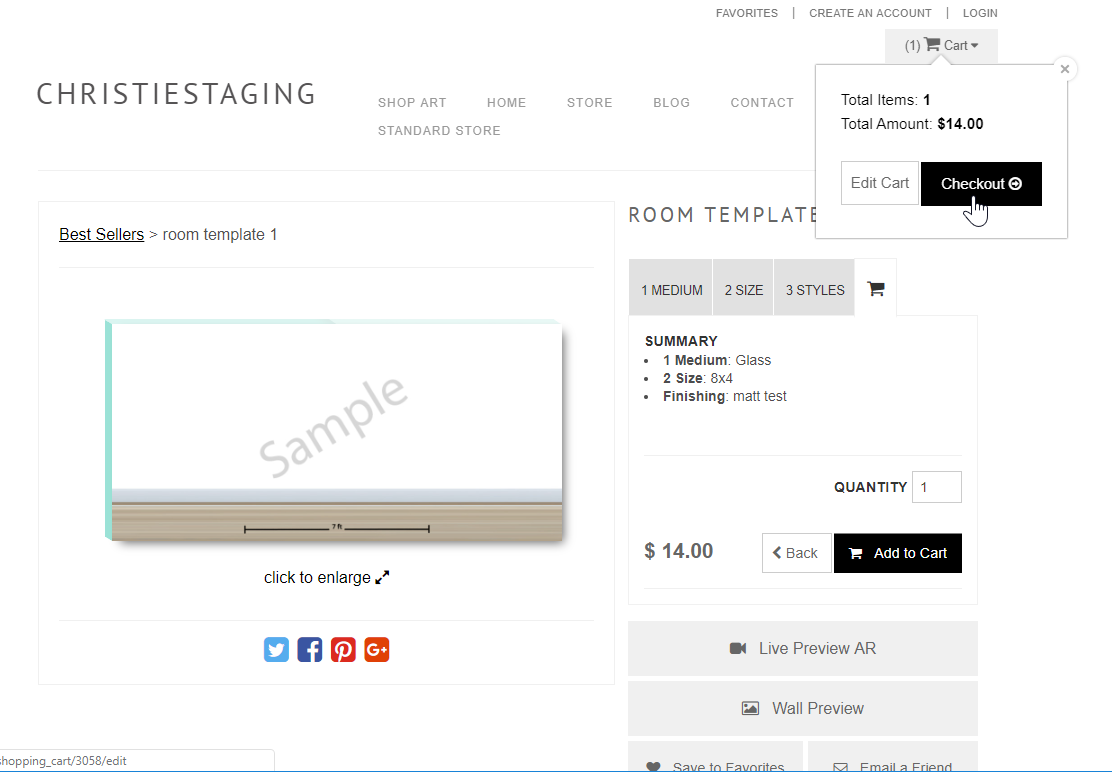This screenshot has height=772, width=1112.
Task: Navigate to the BLOG section
Action: click(671, 102)
